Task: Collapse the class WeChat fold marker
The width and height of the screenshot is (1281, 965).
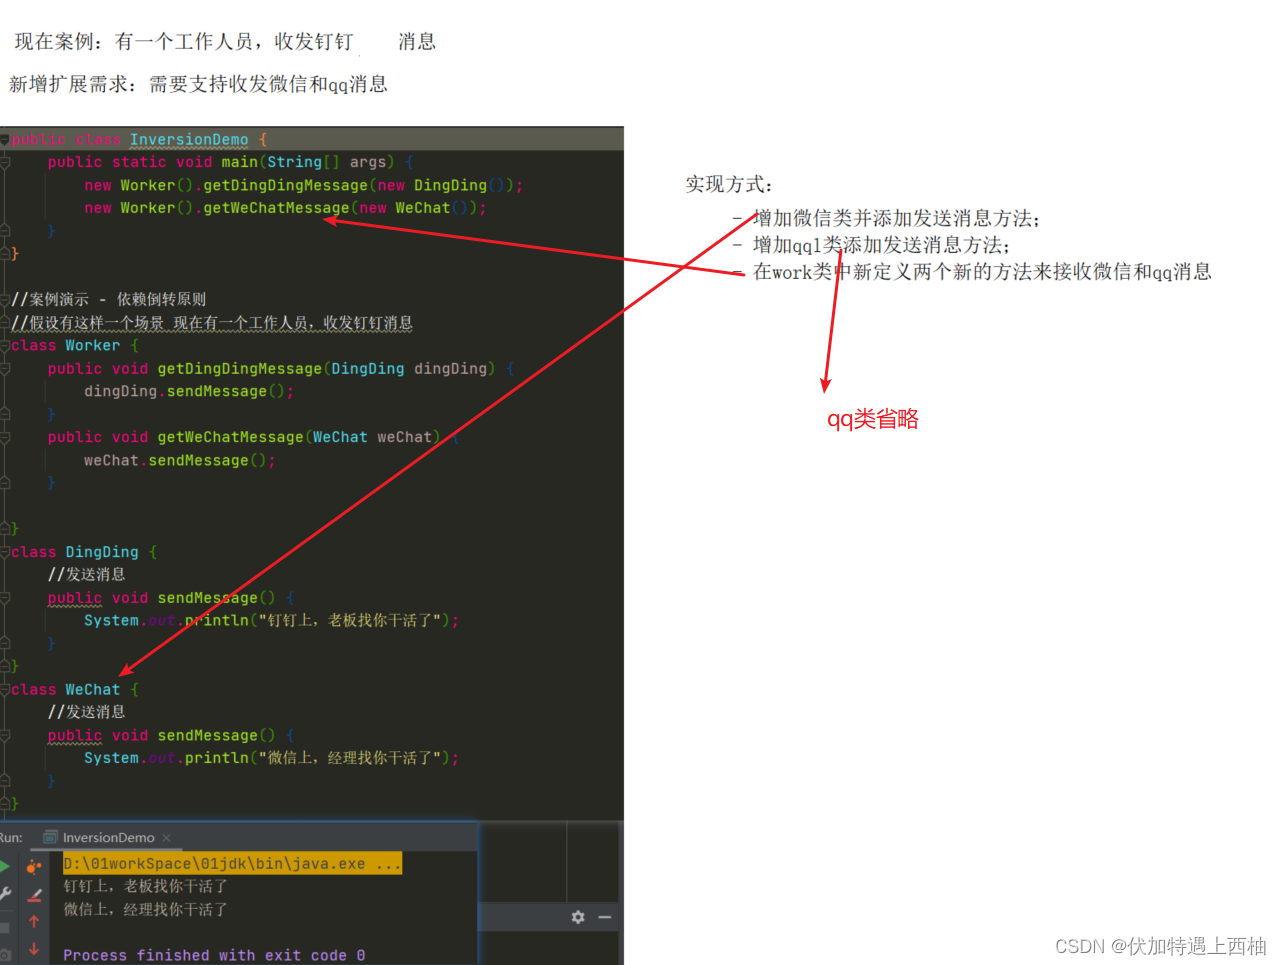Action: click(5, 690)
